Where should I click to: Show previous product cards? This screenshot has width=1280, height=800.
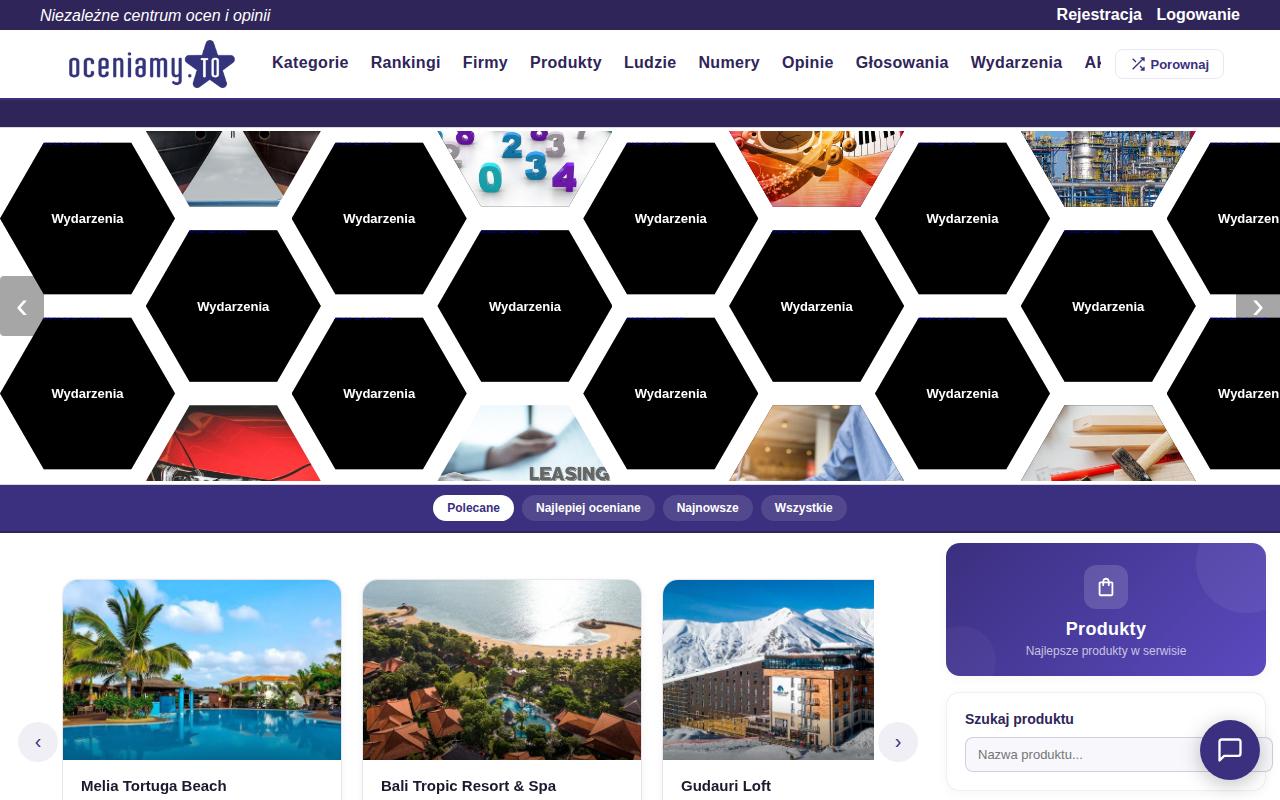(x=38, y=742)
